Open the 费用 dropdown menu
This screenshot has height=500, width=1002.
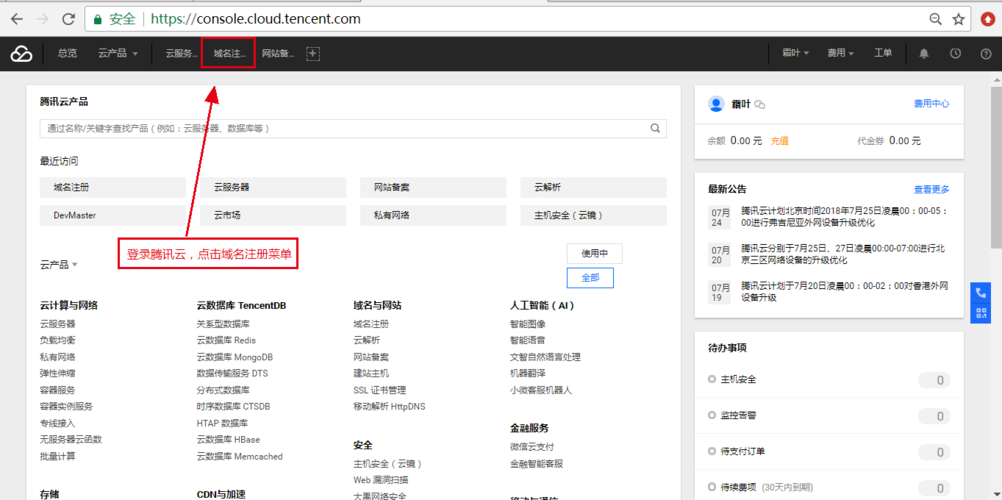click(x=841, y=54)
